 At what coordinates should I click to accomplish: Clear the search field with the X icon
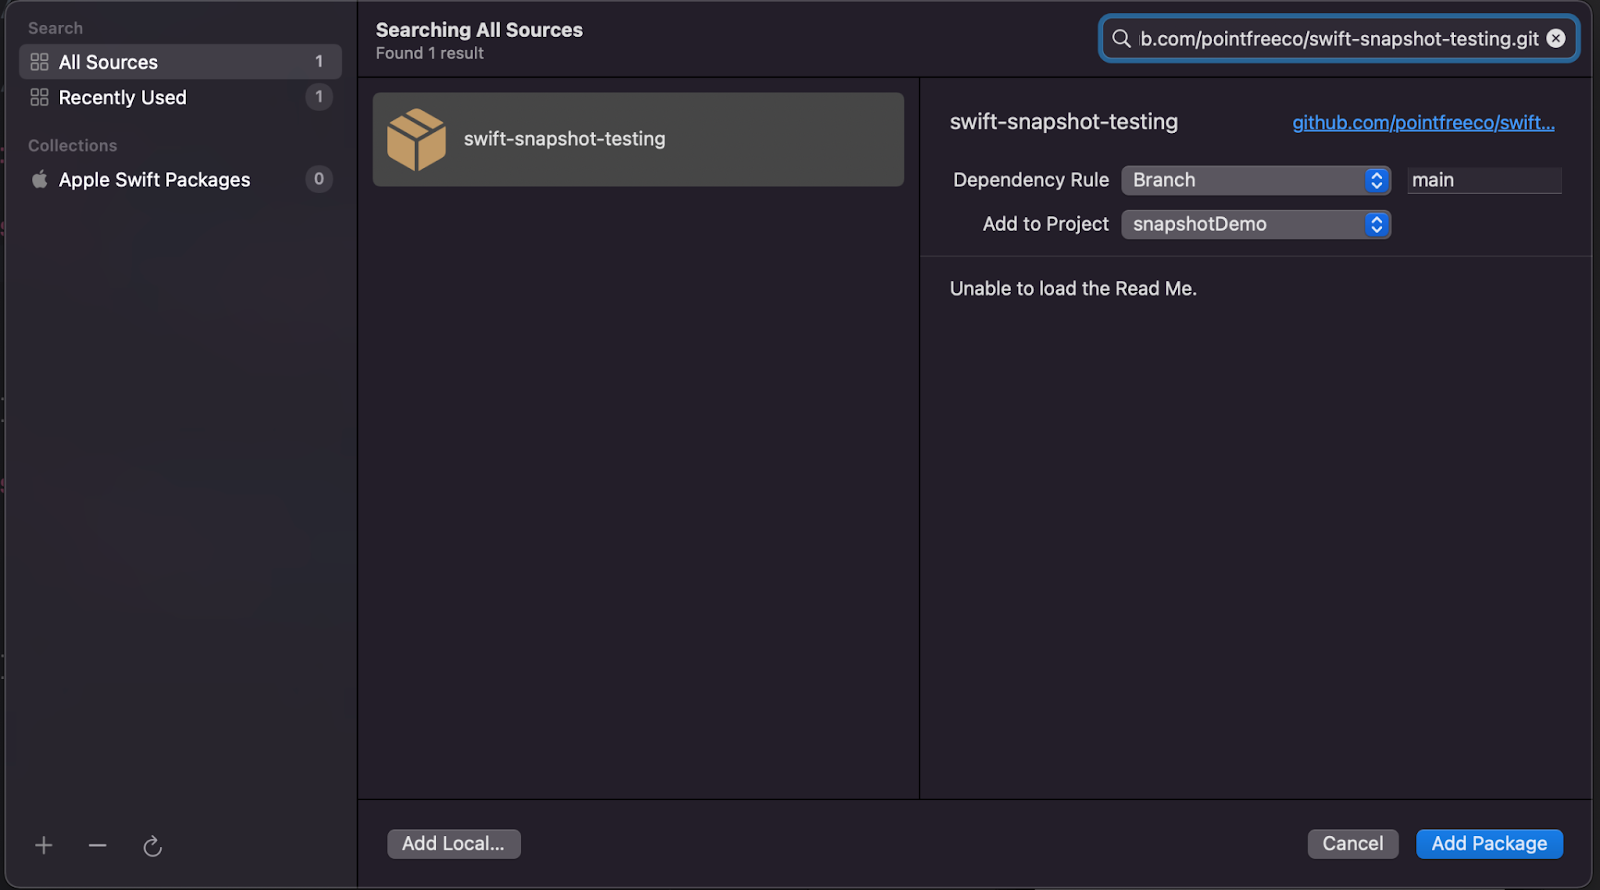1556,38
